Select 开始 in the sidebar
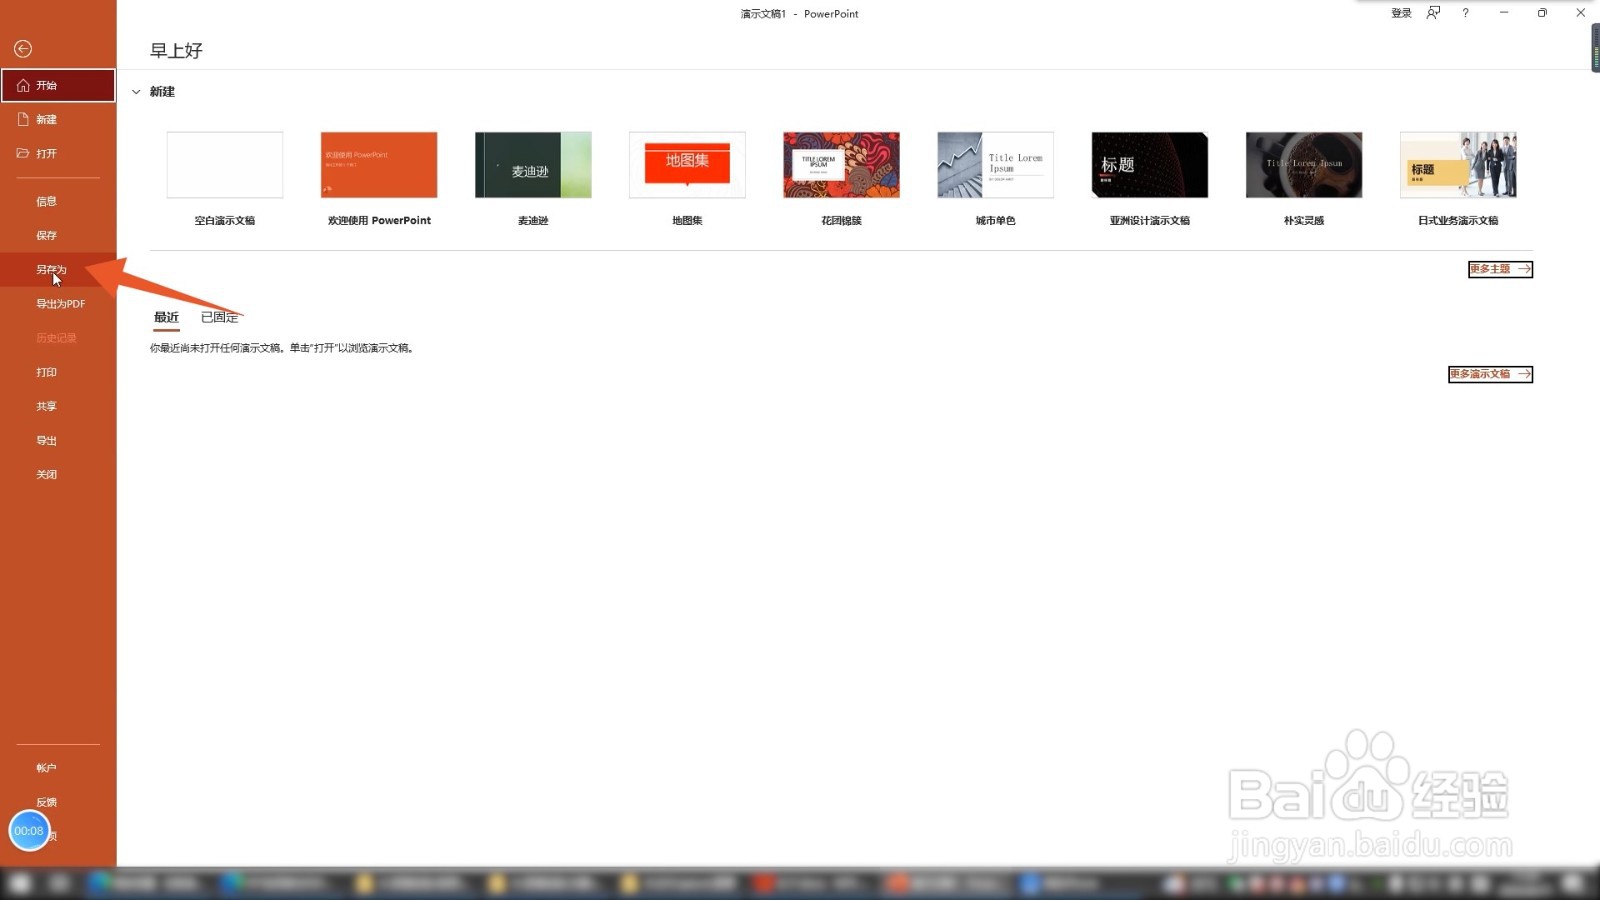Viewport: 1600px width, 900px height. [x=58, y=85]
